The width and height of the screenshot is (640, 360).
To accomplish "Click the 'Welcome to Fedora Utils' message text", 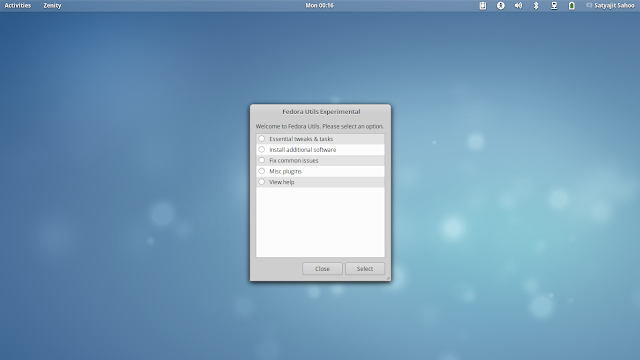I will (x=320, y=127).
